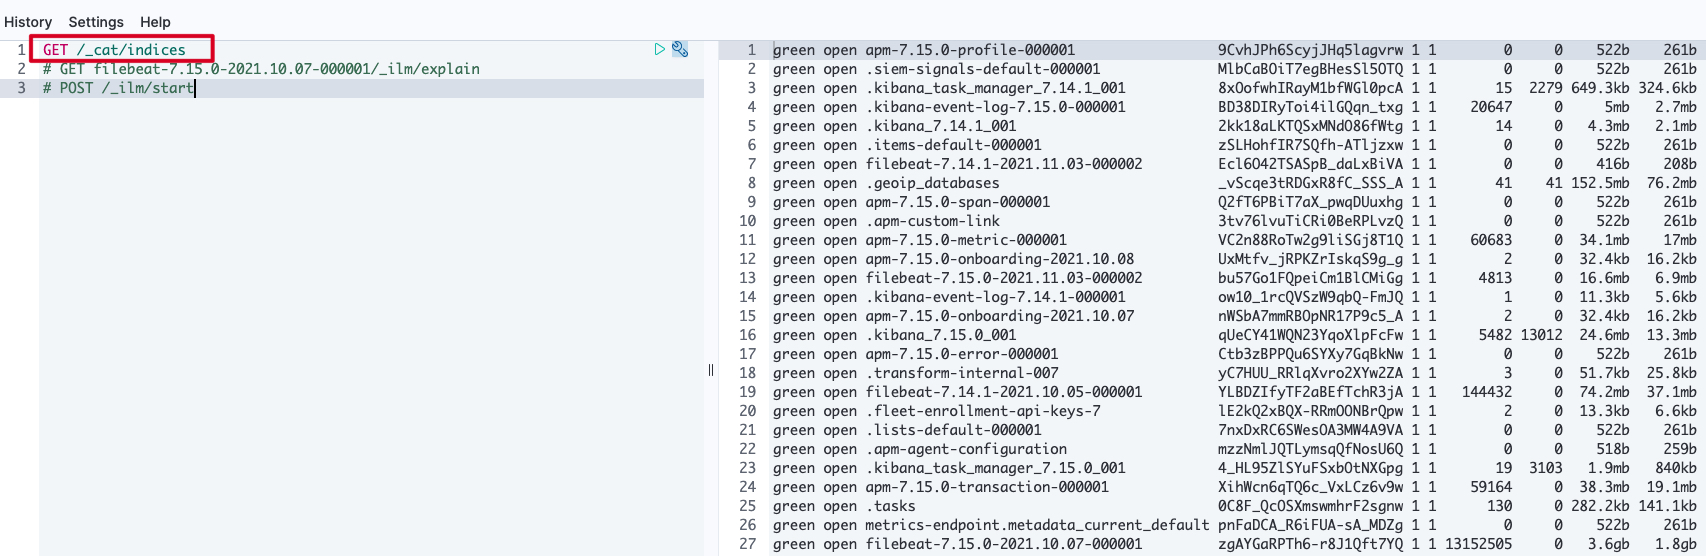The image size is (1706, 556).
Task: Place cursor on POST /_ilm/start line
Action: click(118, 88)
